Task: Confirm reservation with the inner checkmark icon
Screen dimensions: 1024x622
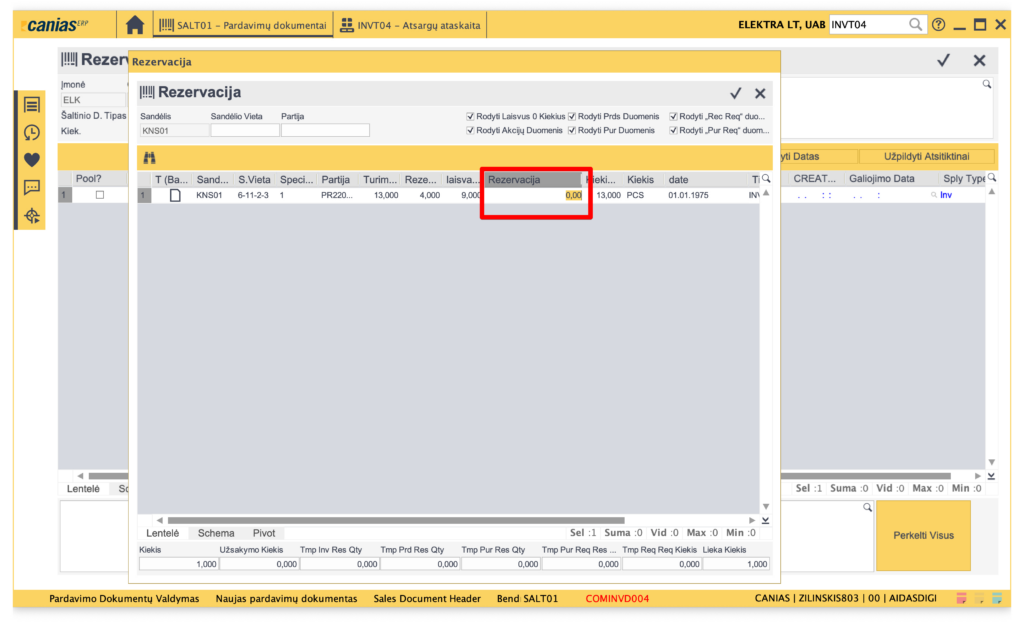Action: 736,93
